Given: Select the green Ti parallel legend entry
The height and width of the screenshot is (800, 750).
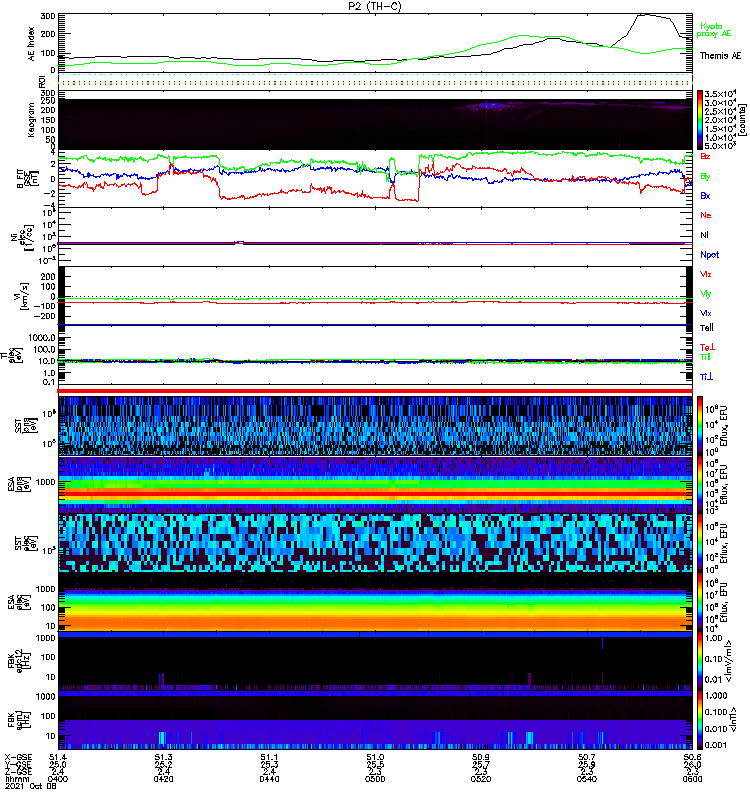Looking at the screenshot, I should click(x=705, y=357).
